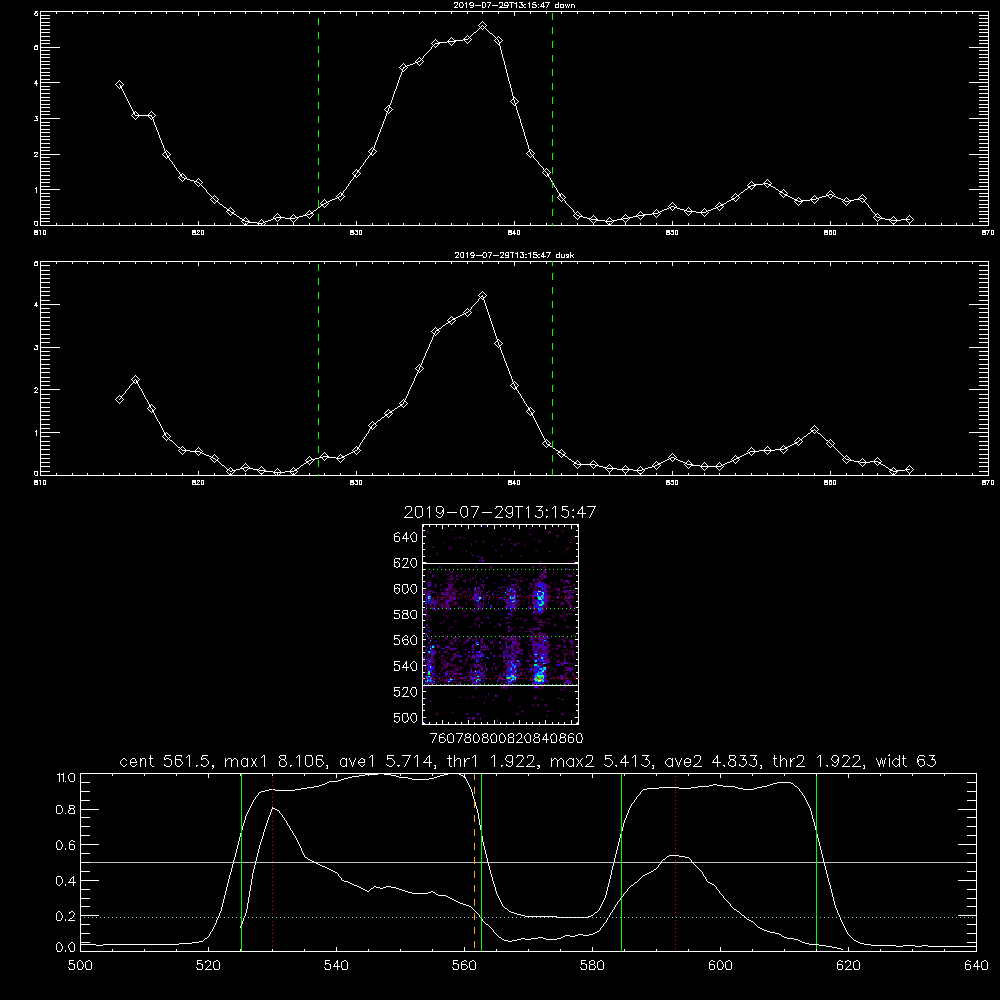This screenshot has height=1000, width=1000.
Task: Select the orange dashed line in bottom plot
Action: click(x=474, y=861)
